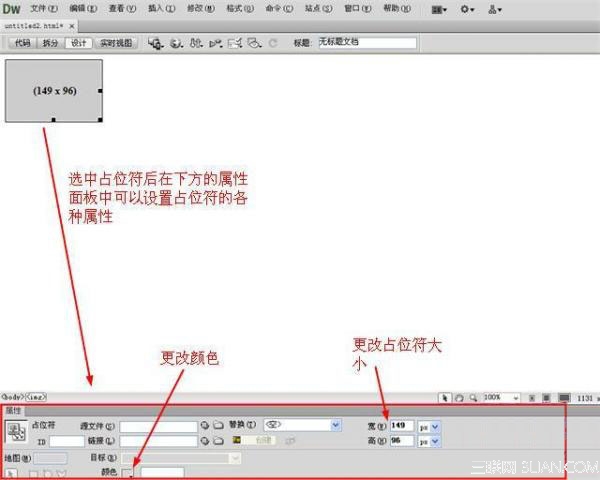Open the width unit px dropdown

(434, 425)
